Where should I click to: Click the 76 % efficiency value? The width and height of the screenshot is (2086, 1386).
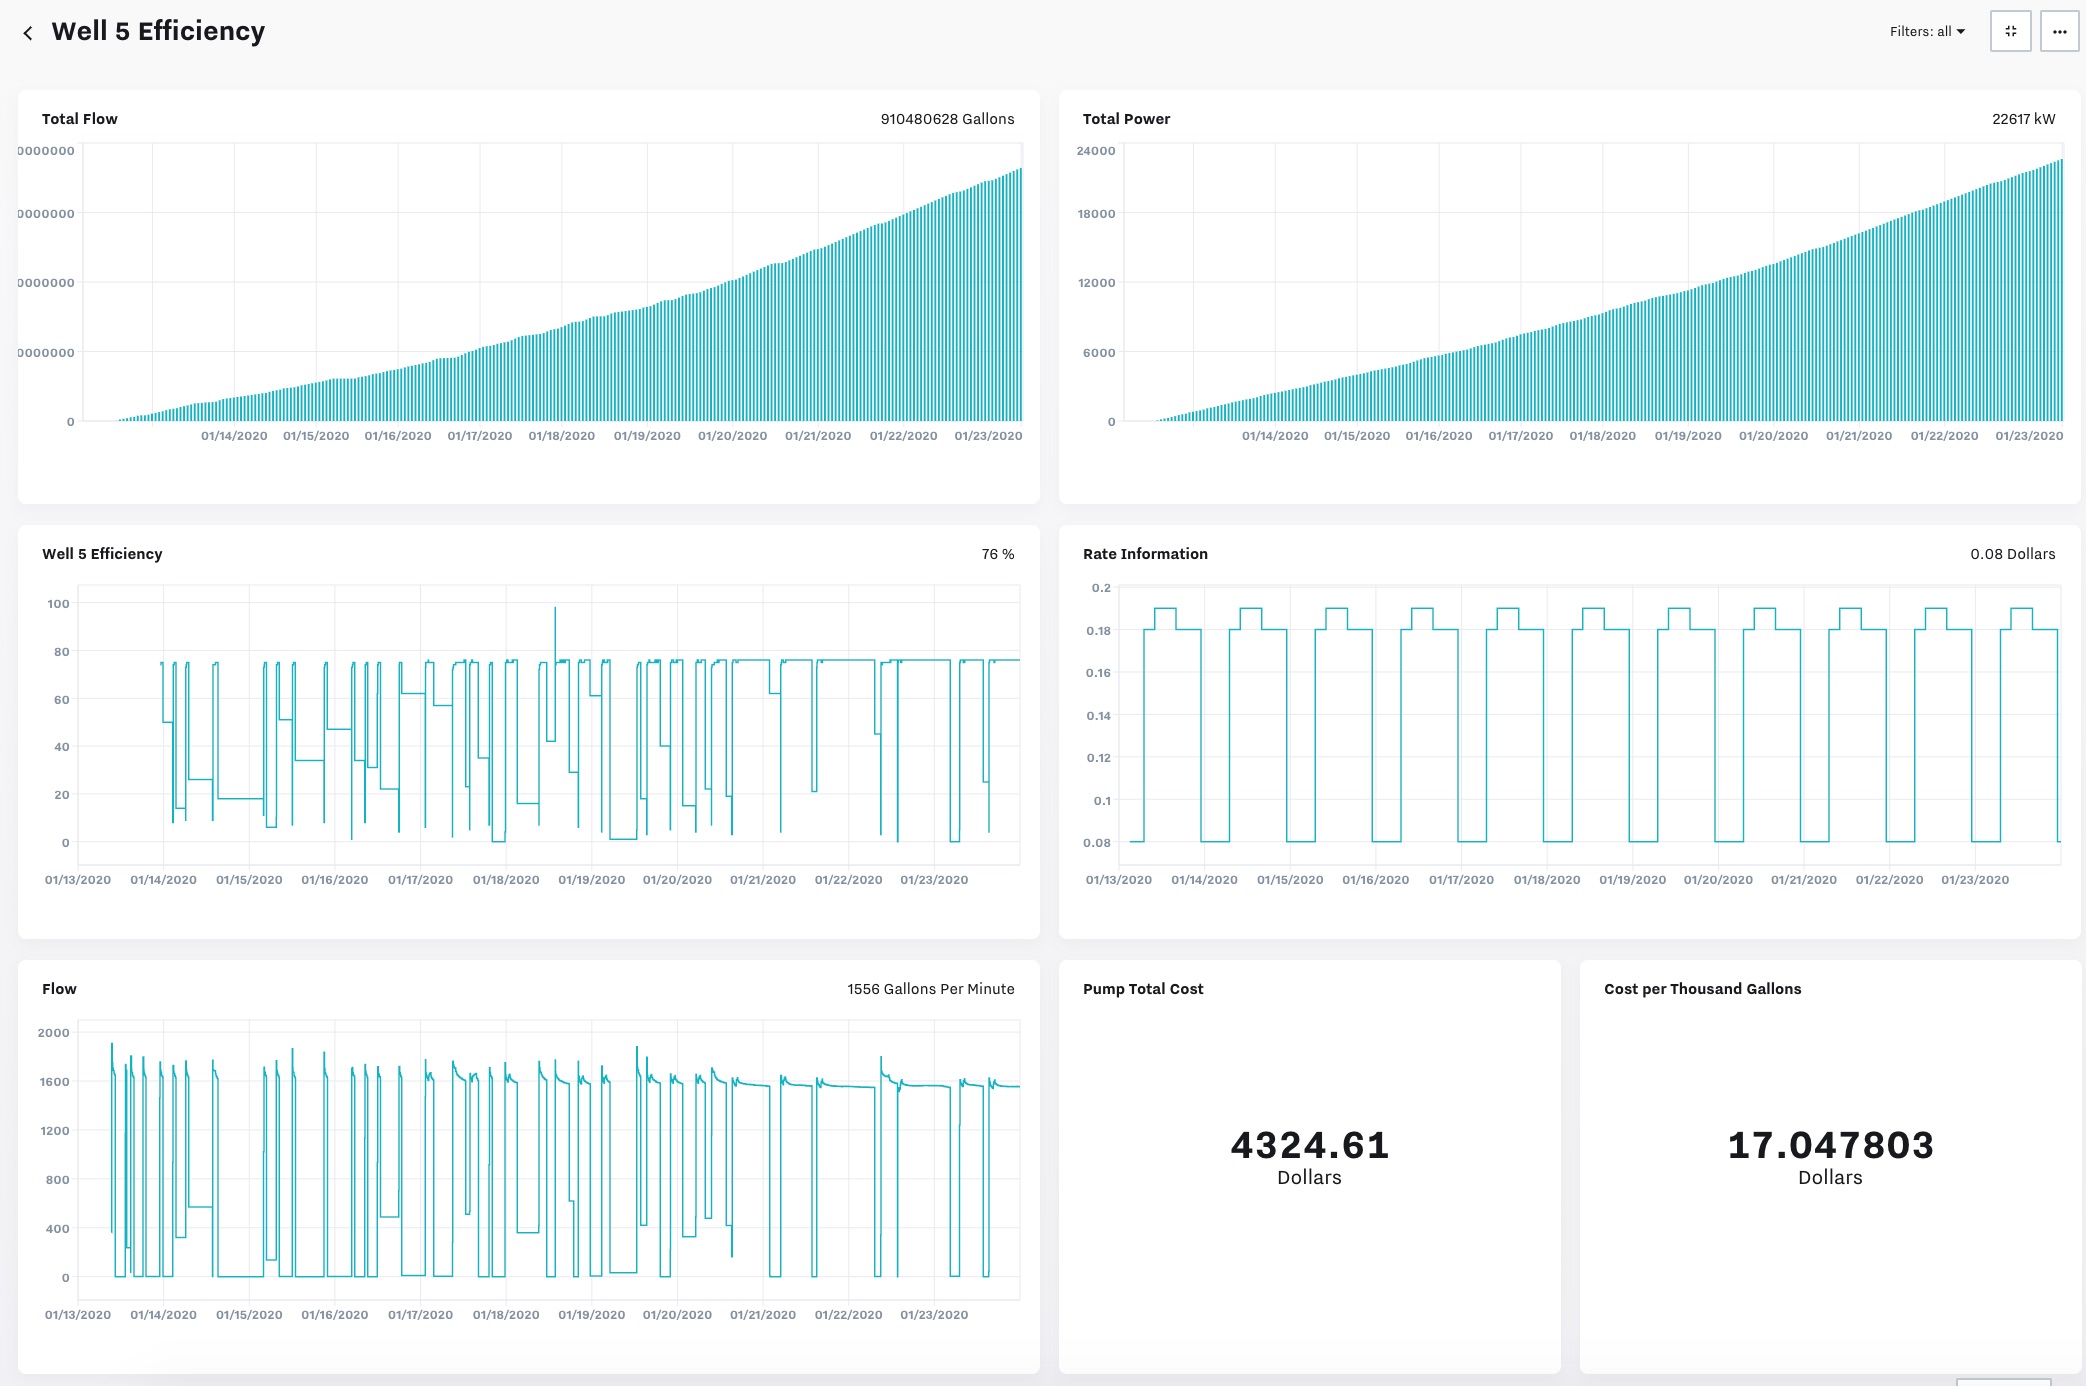point(998,553)
